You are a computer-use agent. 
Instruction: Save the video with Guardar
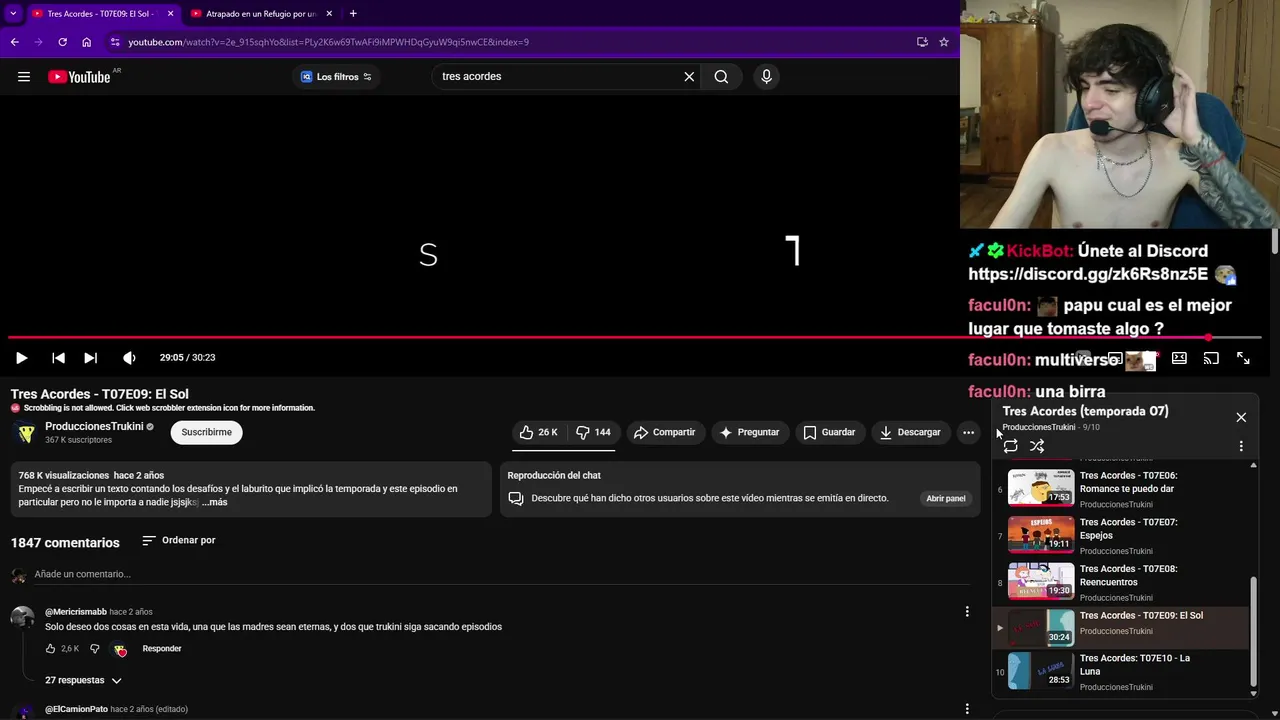pyautogui.click(x=829, y=432)
